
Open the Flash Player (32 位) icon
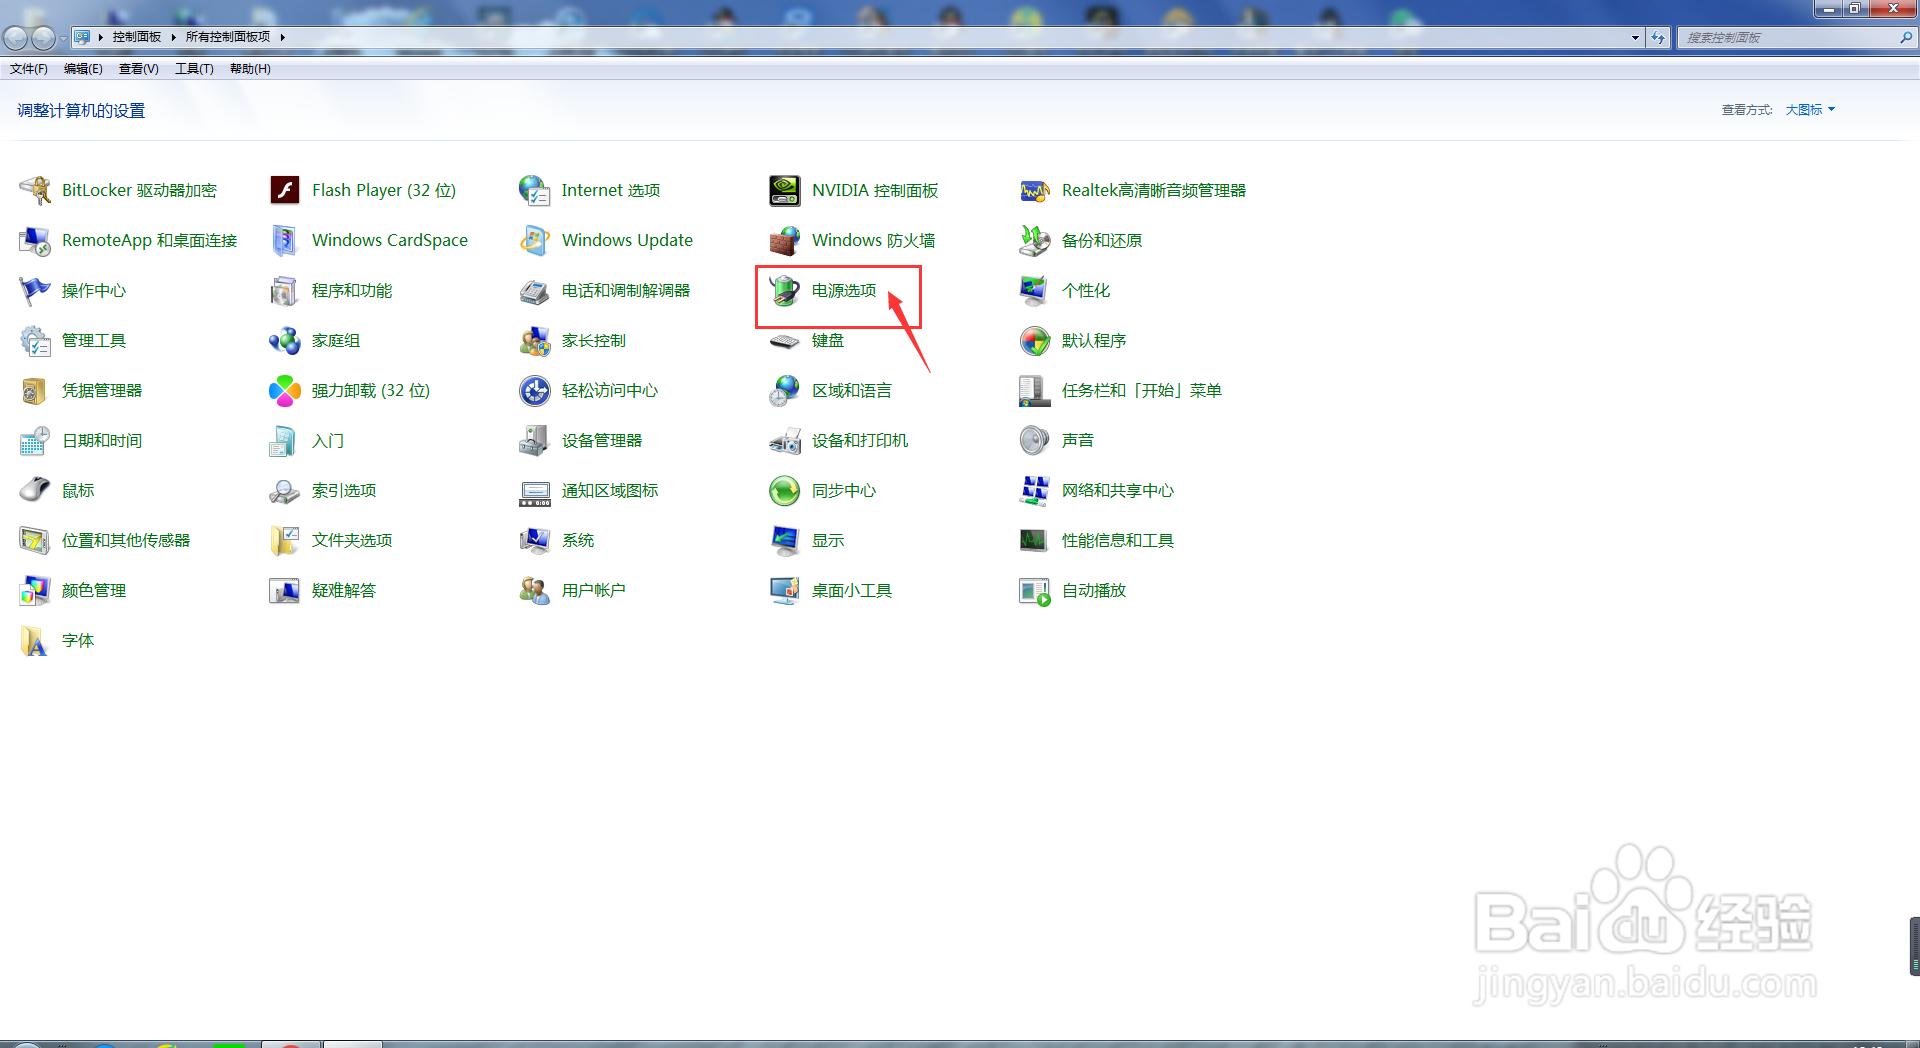tap(285, 190)
